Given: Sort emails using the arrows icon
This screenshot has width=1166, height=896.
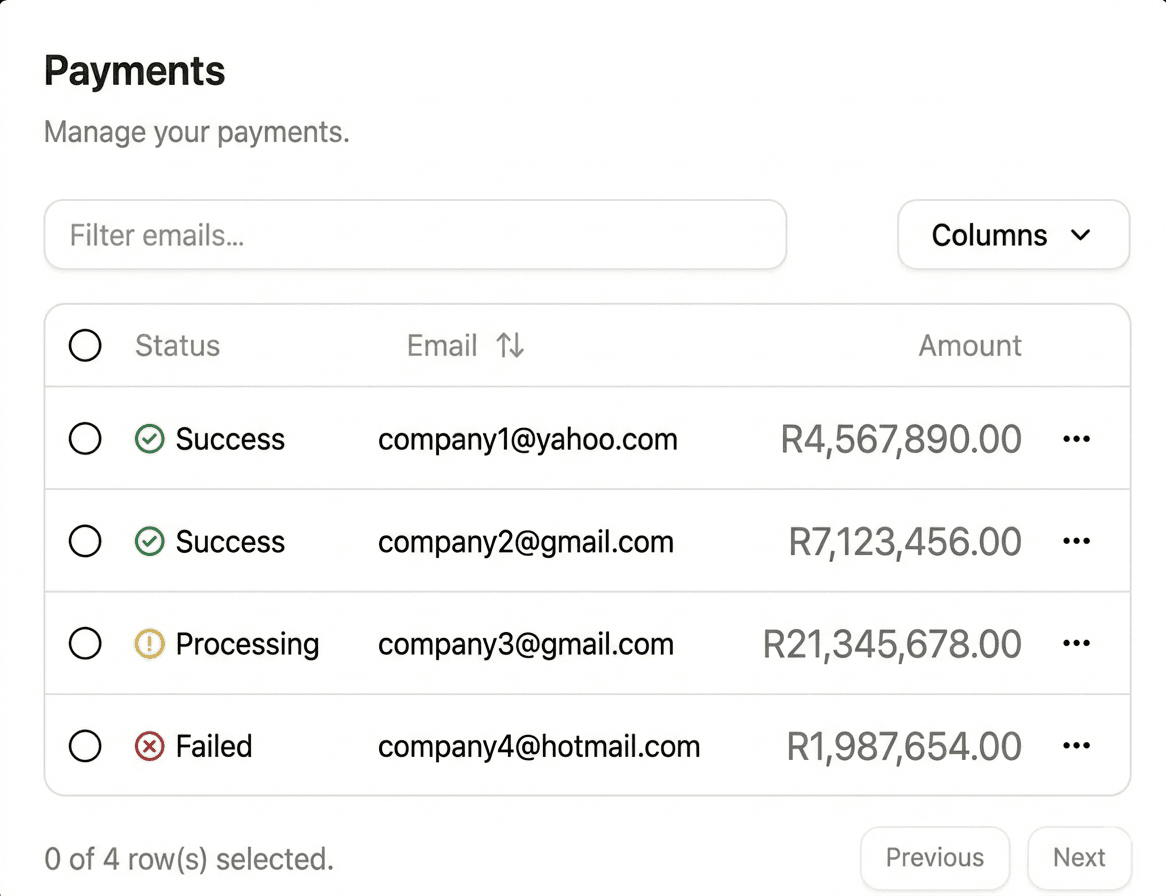Looking at the screenshot, I should click(509, 345).
